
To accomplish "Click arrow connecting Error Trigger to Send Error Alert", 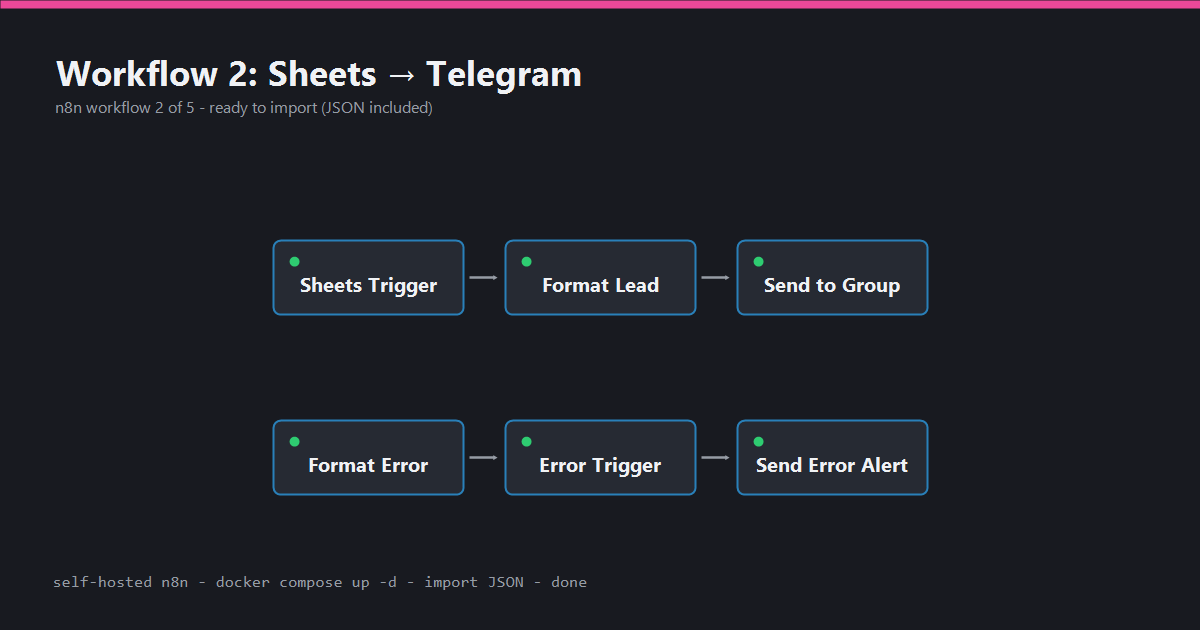I will pos(716,457).
